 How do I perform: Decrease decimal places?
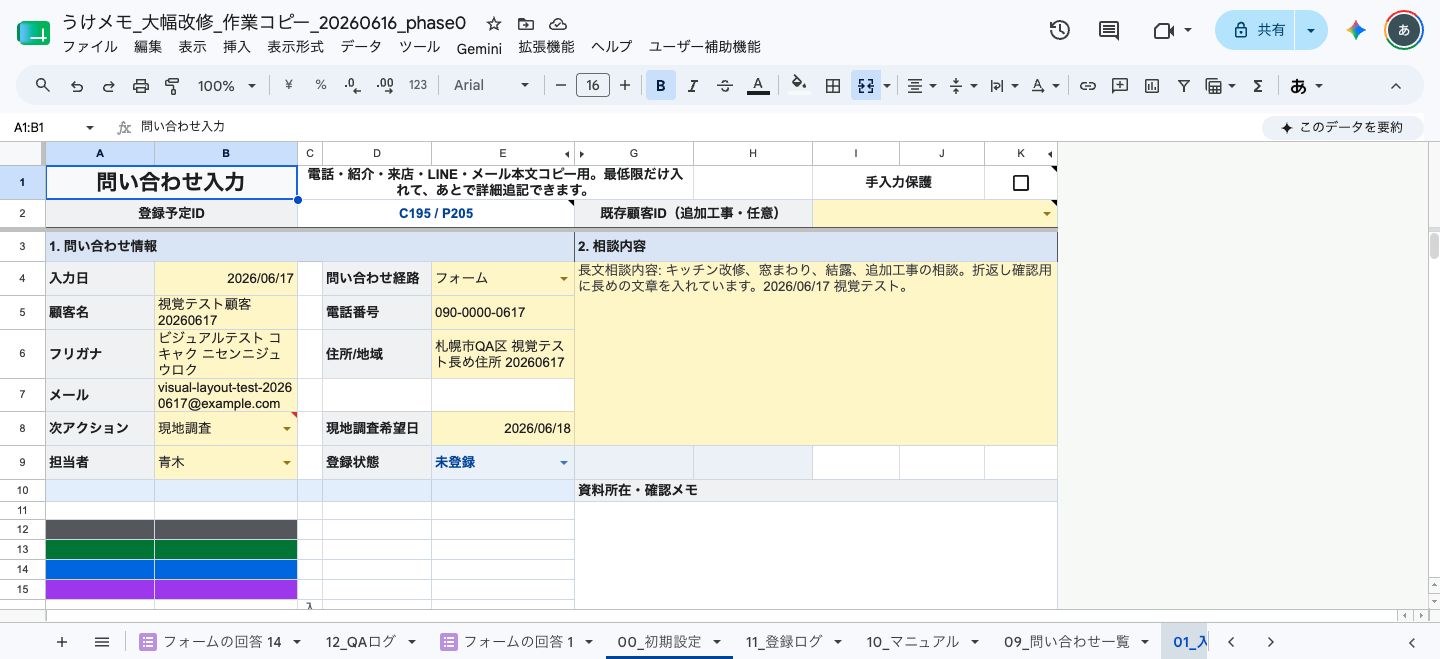coord(352,86)
